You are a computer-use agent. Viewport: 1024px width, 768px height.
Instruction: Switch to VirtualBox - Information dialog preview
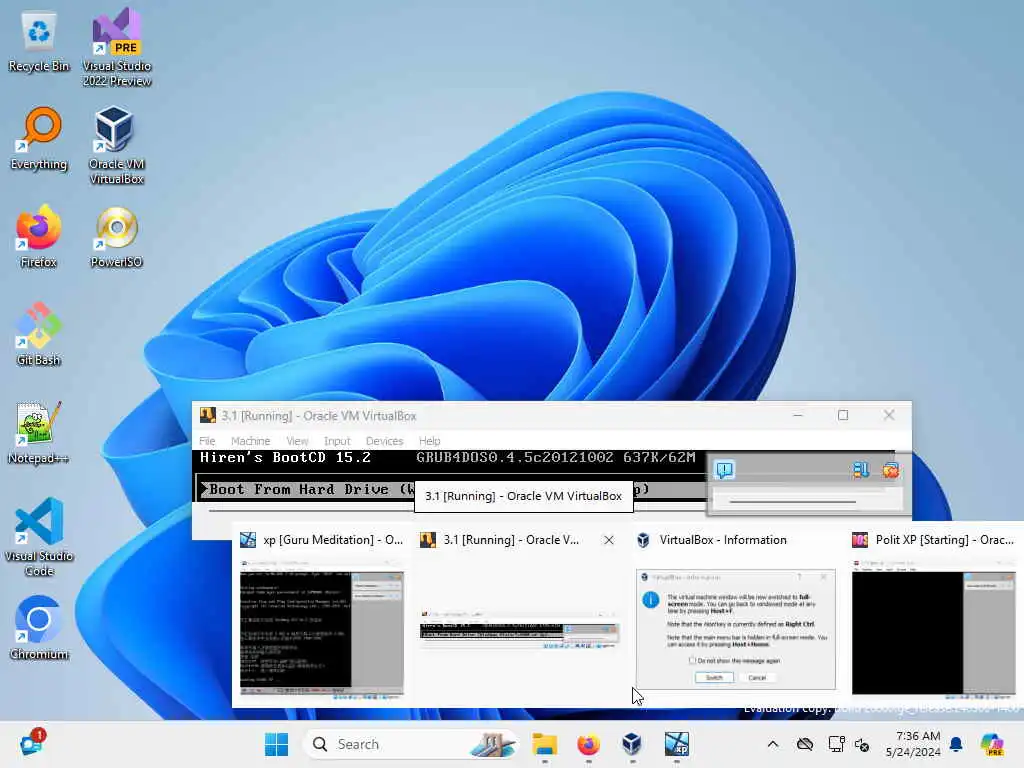click(x=735, y=614)
